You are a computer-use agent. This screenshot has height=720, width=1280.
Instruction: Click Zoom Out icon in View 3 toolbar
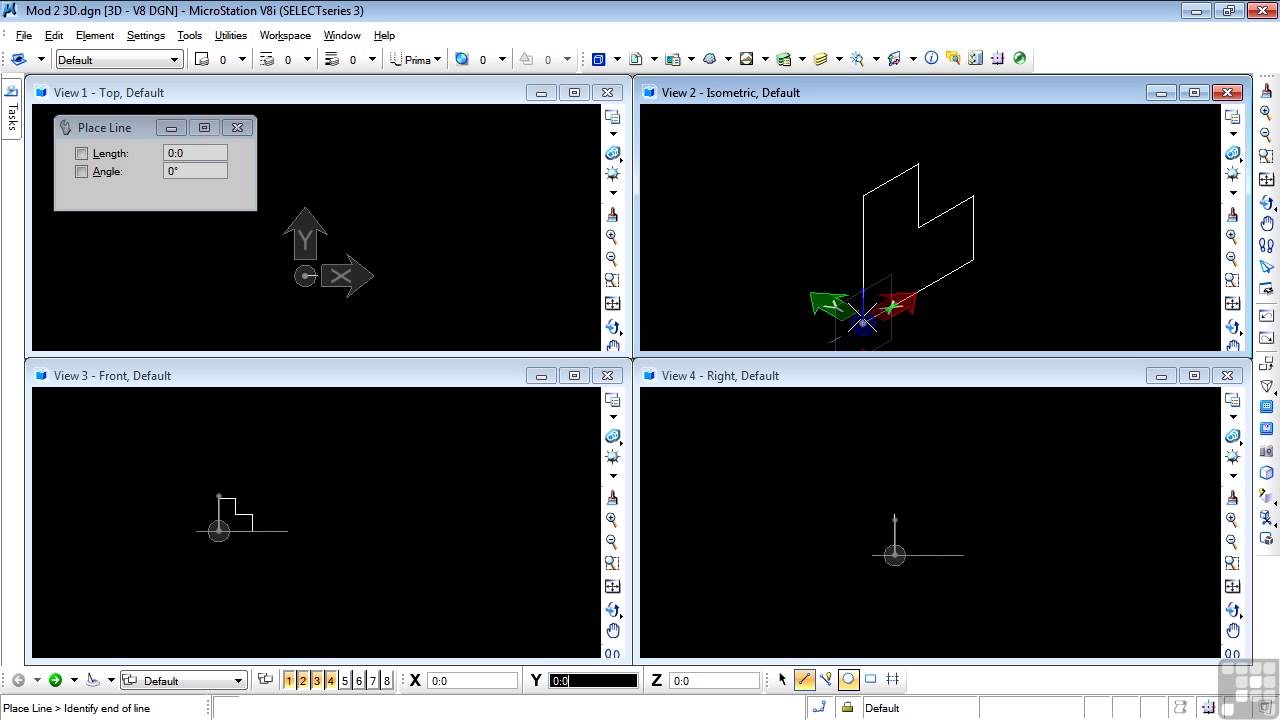(612, 542)
